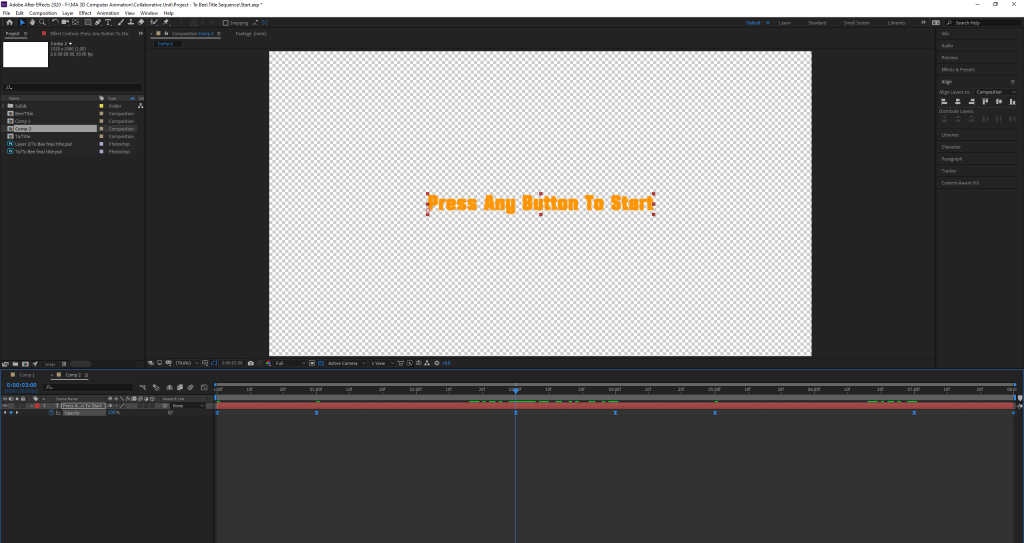This screenshot has width=1024, height=543.
Task: Select Opacity keyframe at 01:00f
Action: click(317, 413)
